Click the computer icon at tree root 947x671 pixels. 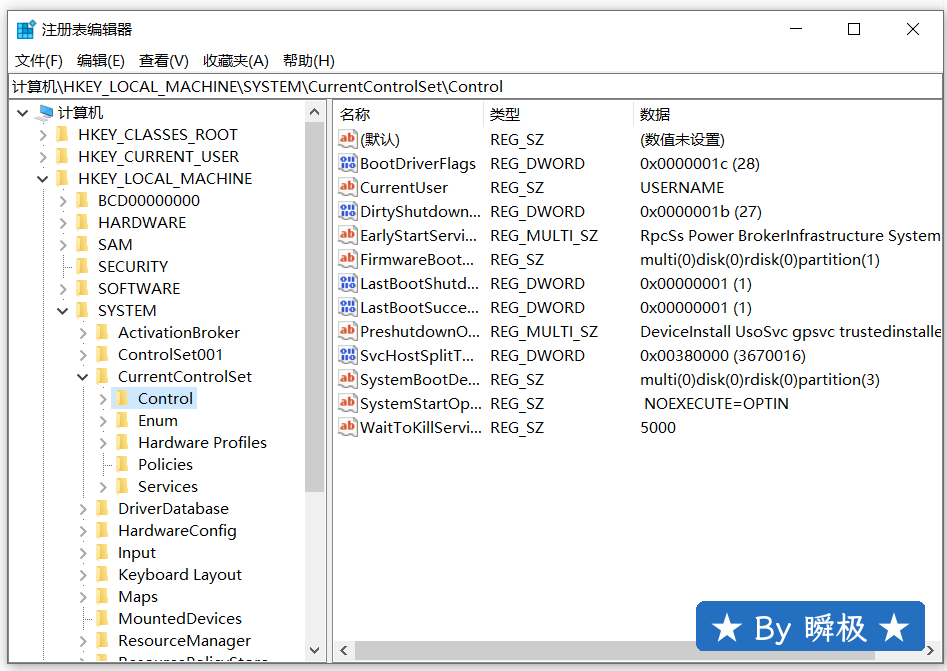pos(44,113)
